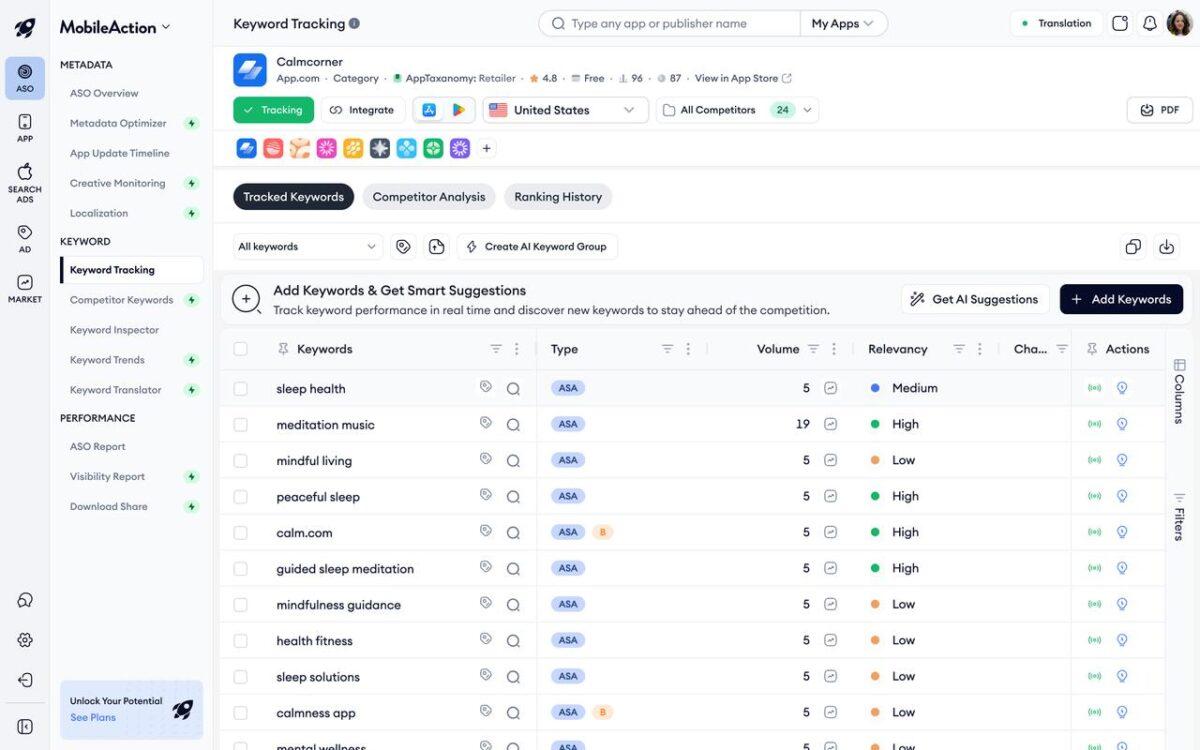Expand the All keywords filter dropdown
Viewport: 1200px width, 750px height.
[x=308, y=247]
